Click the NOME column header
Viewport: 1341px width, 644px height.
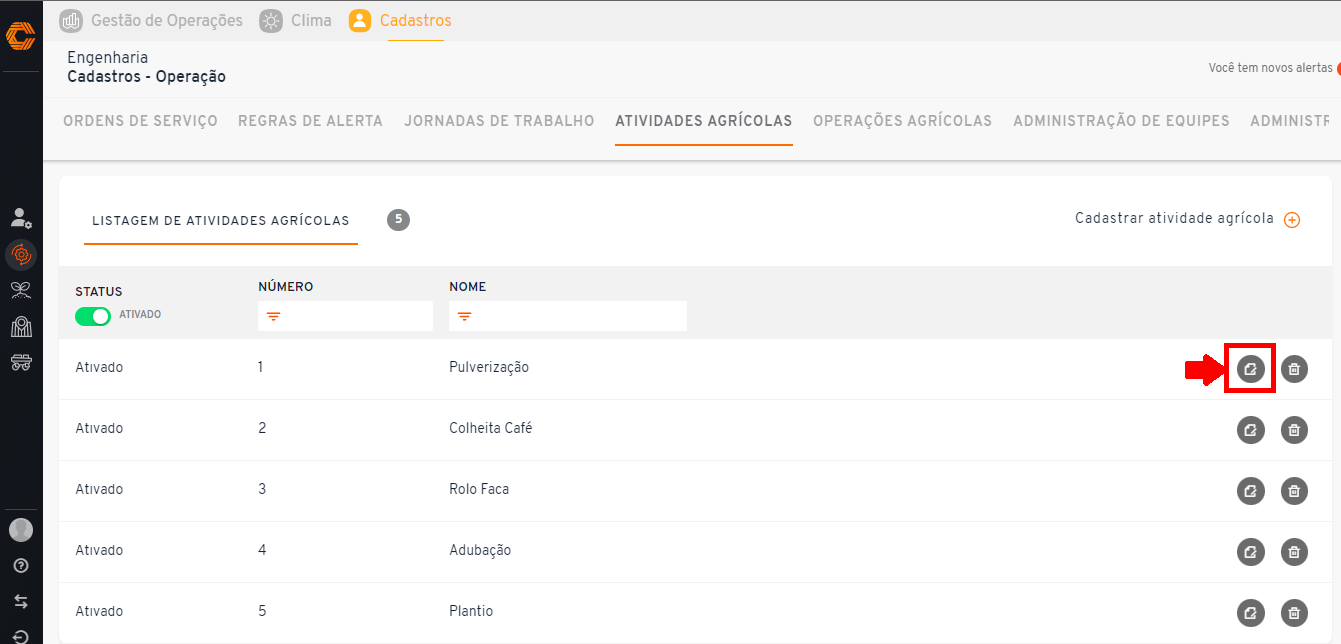coord(468,287)
